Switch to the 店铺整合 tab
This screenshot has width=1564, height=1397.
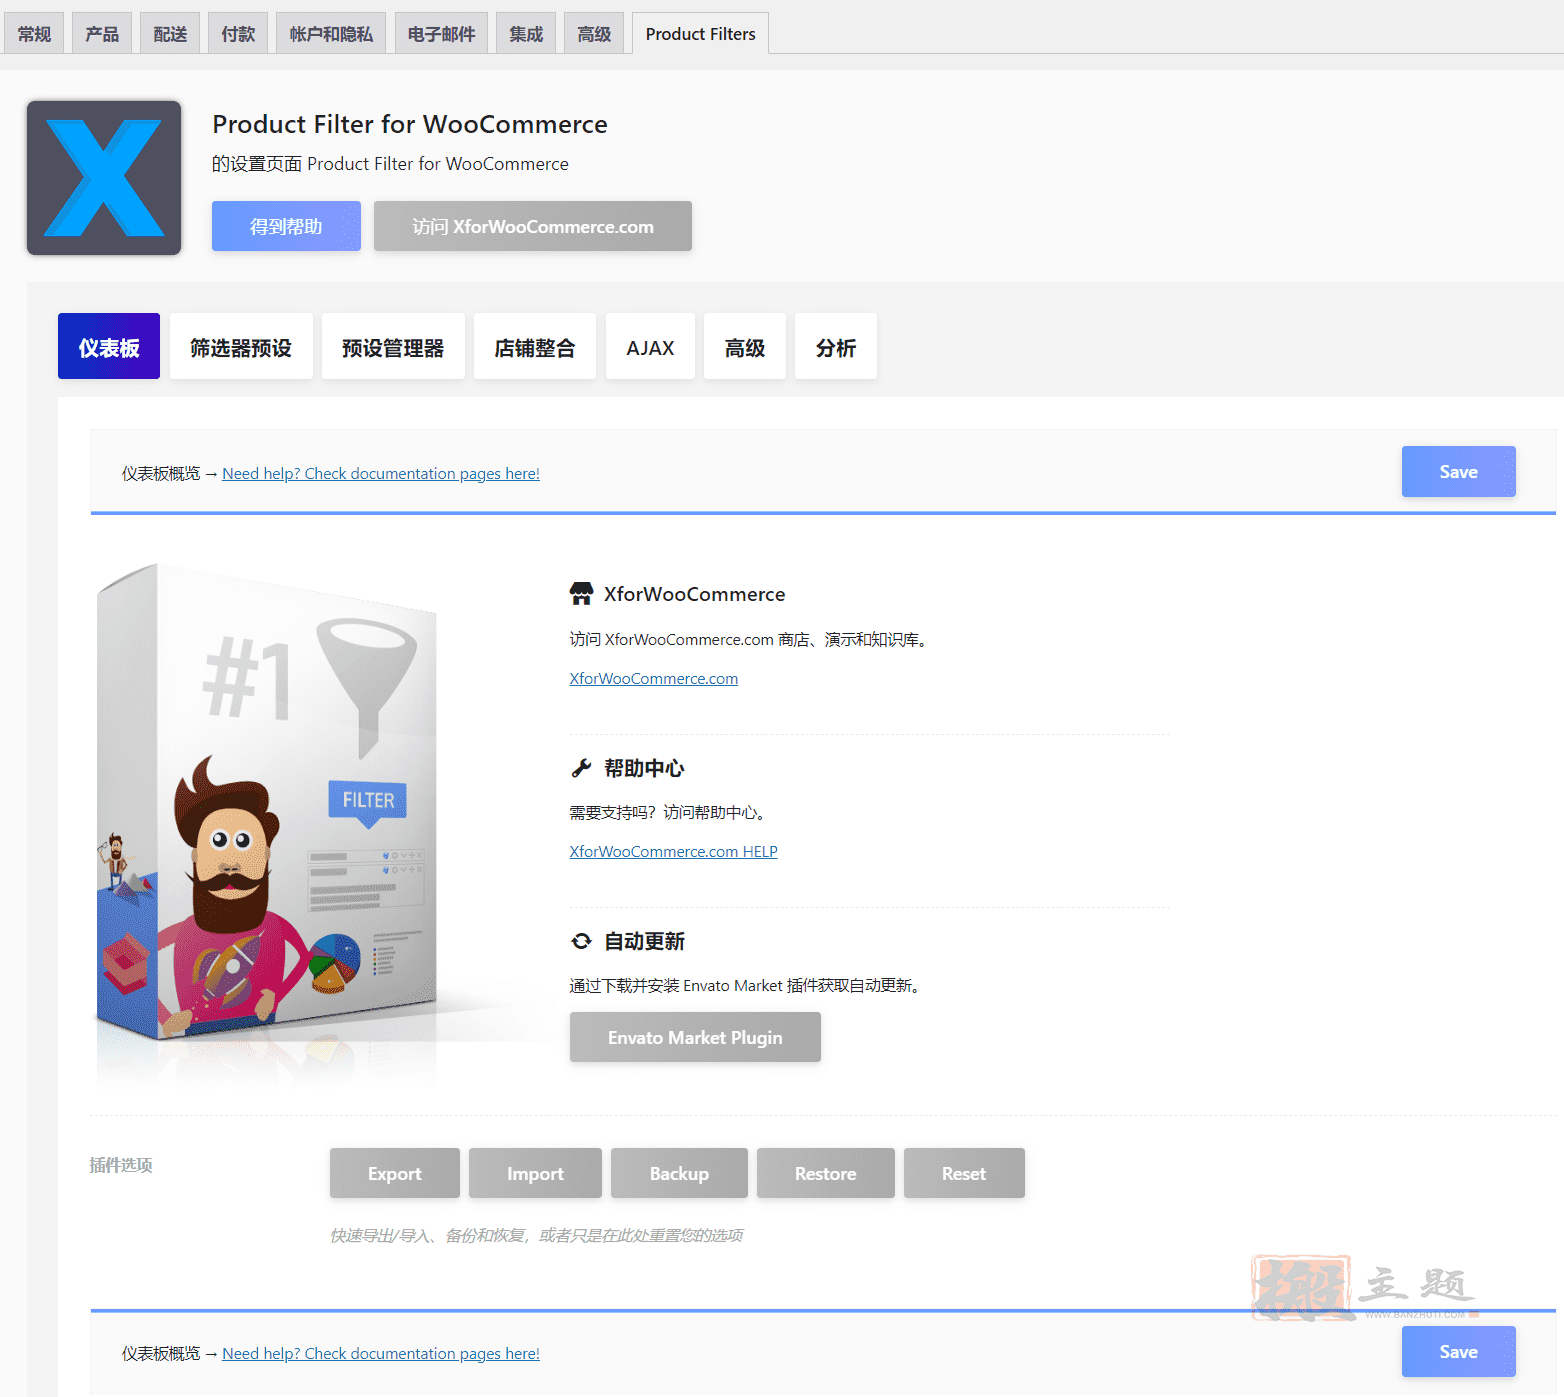[535, 347]
